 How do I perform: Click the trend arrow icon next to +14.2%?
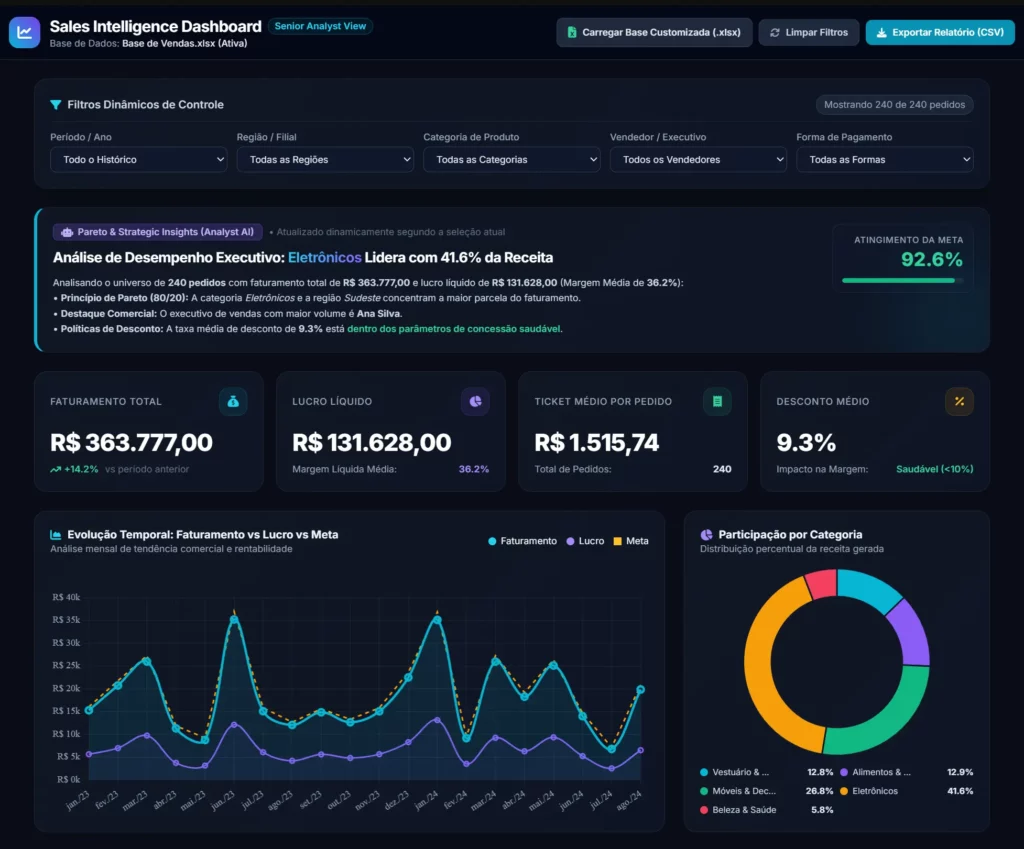point(56,470)
